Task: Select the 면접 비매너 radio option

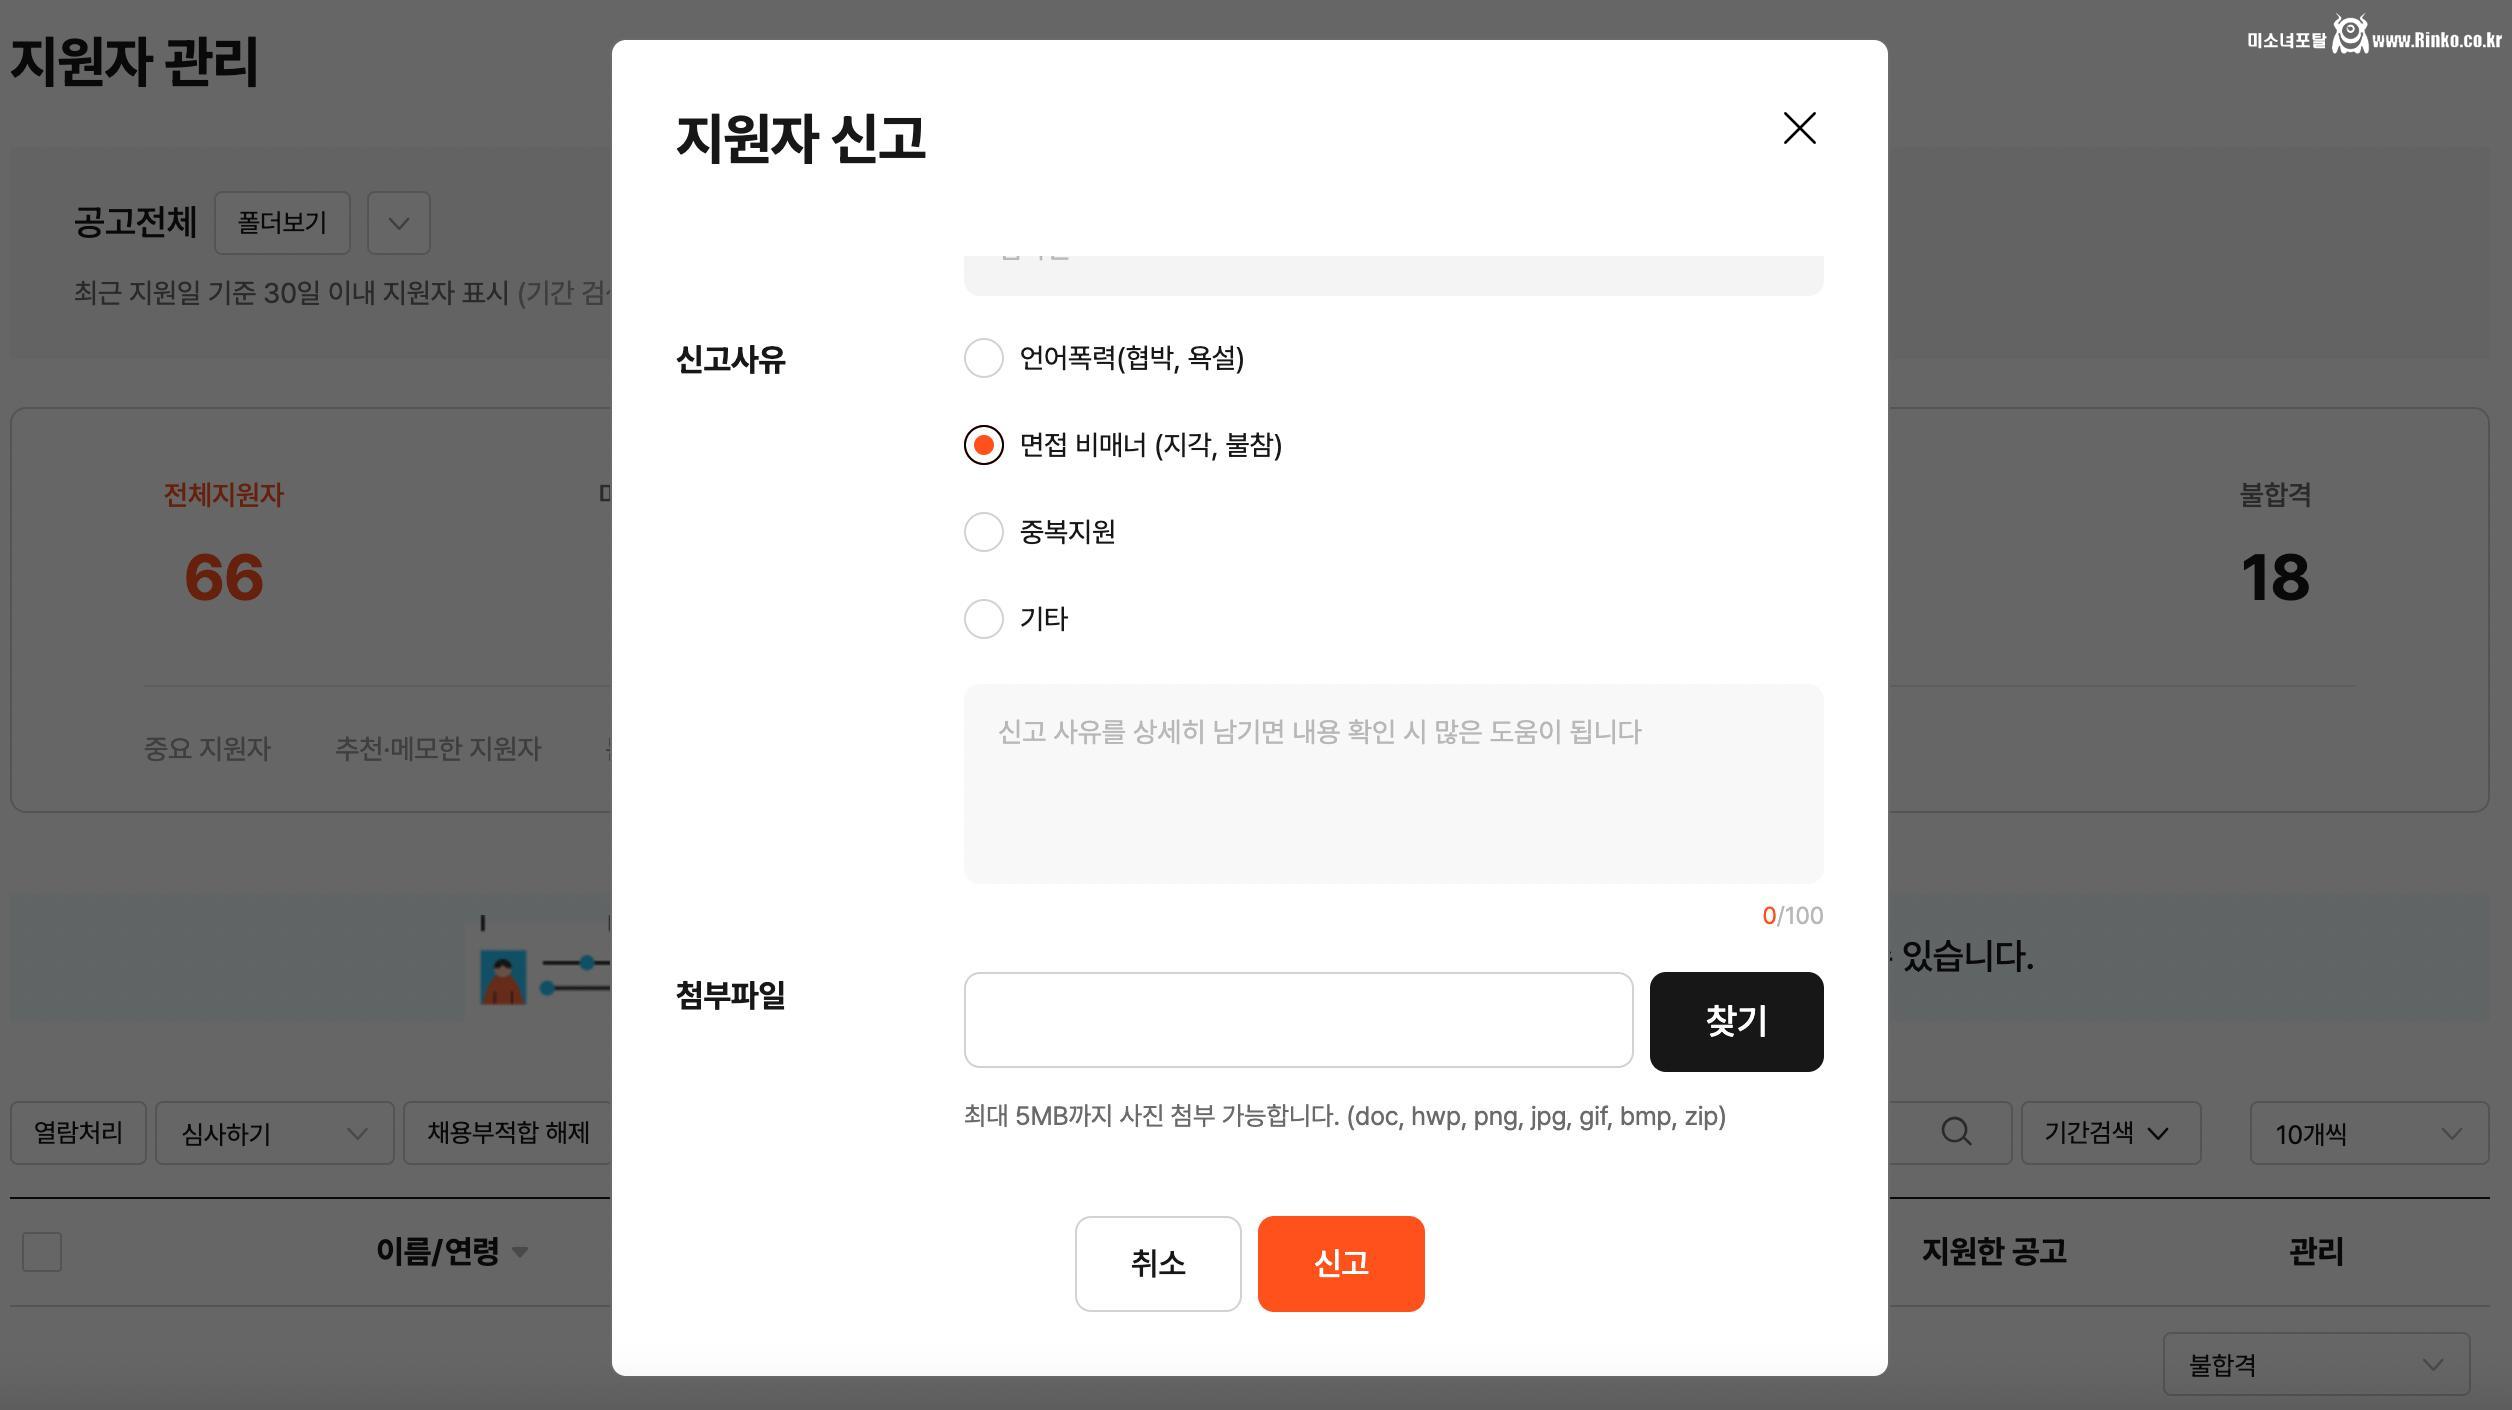Action: pos(983,445)
